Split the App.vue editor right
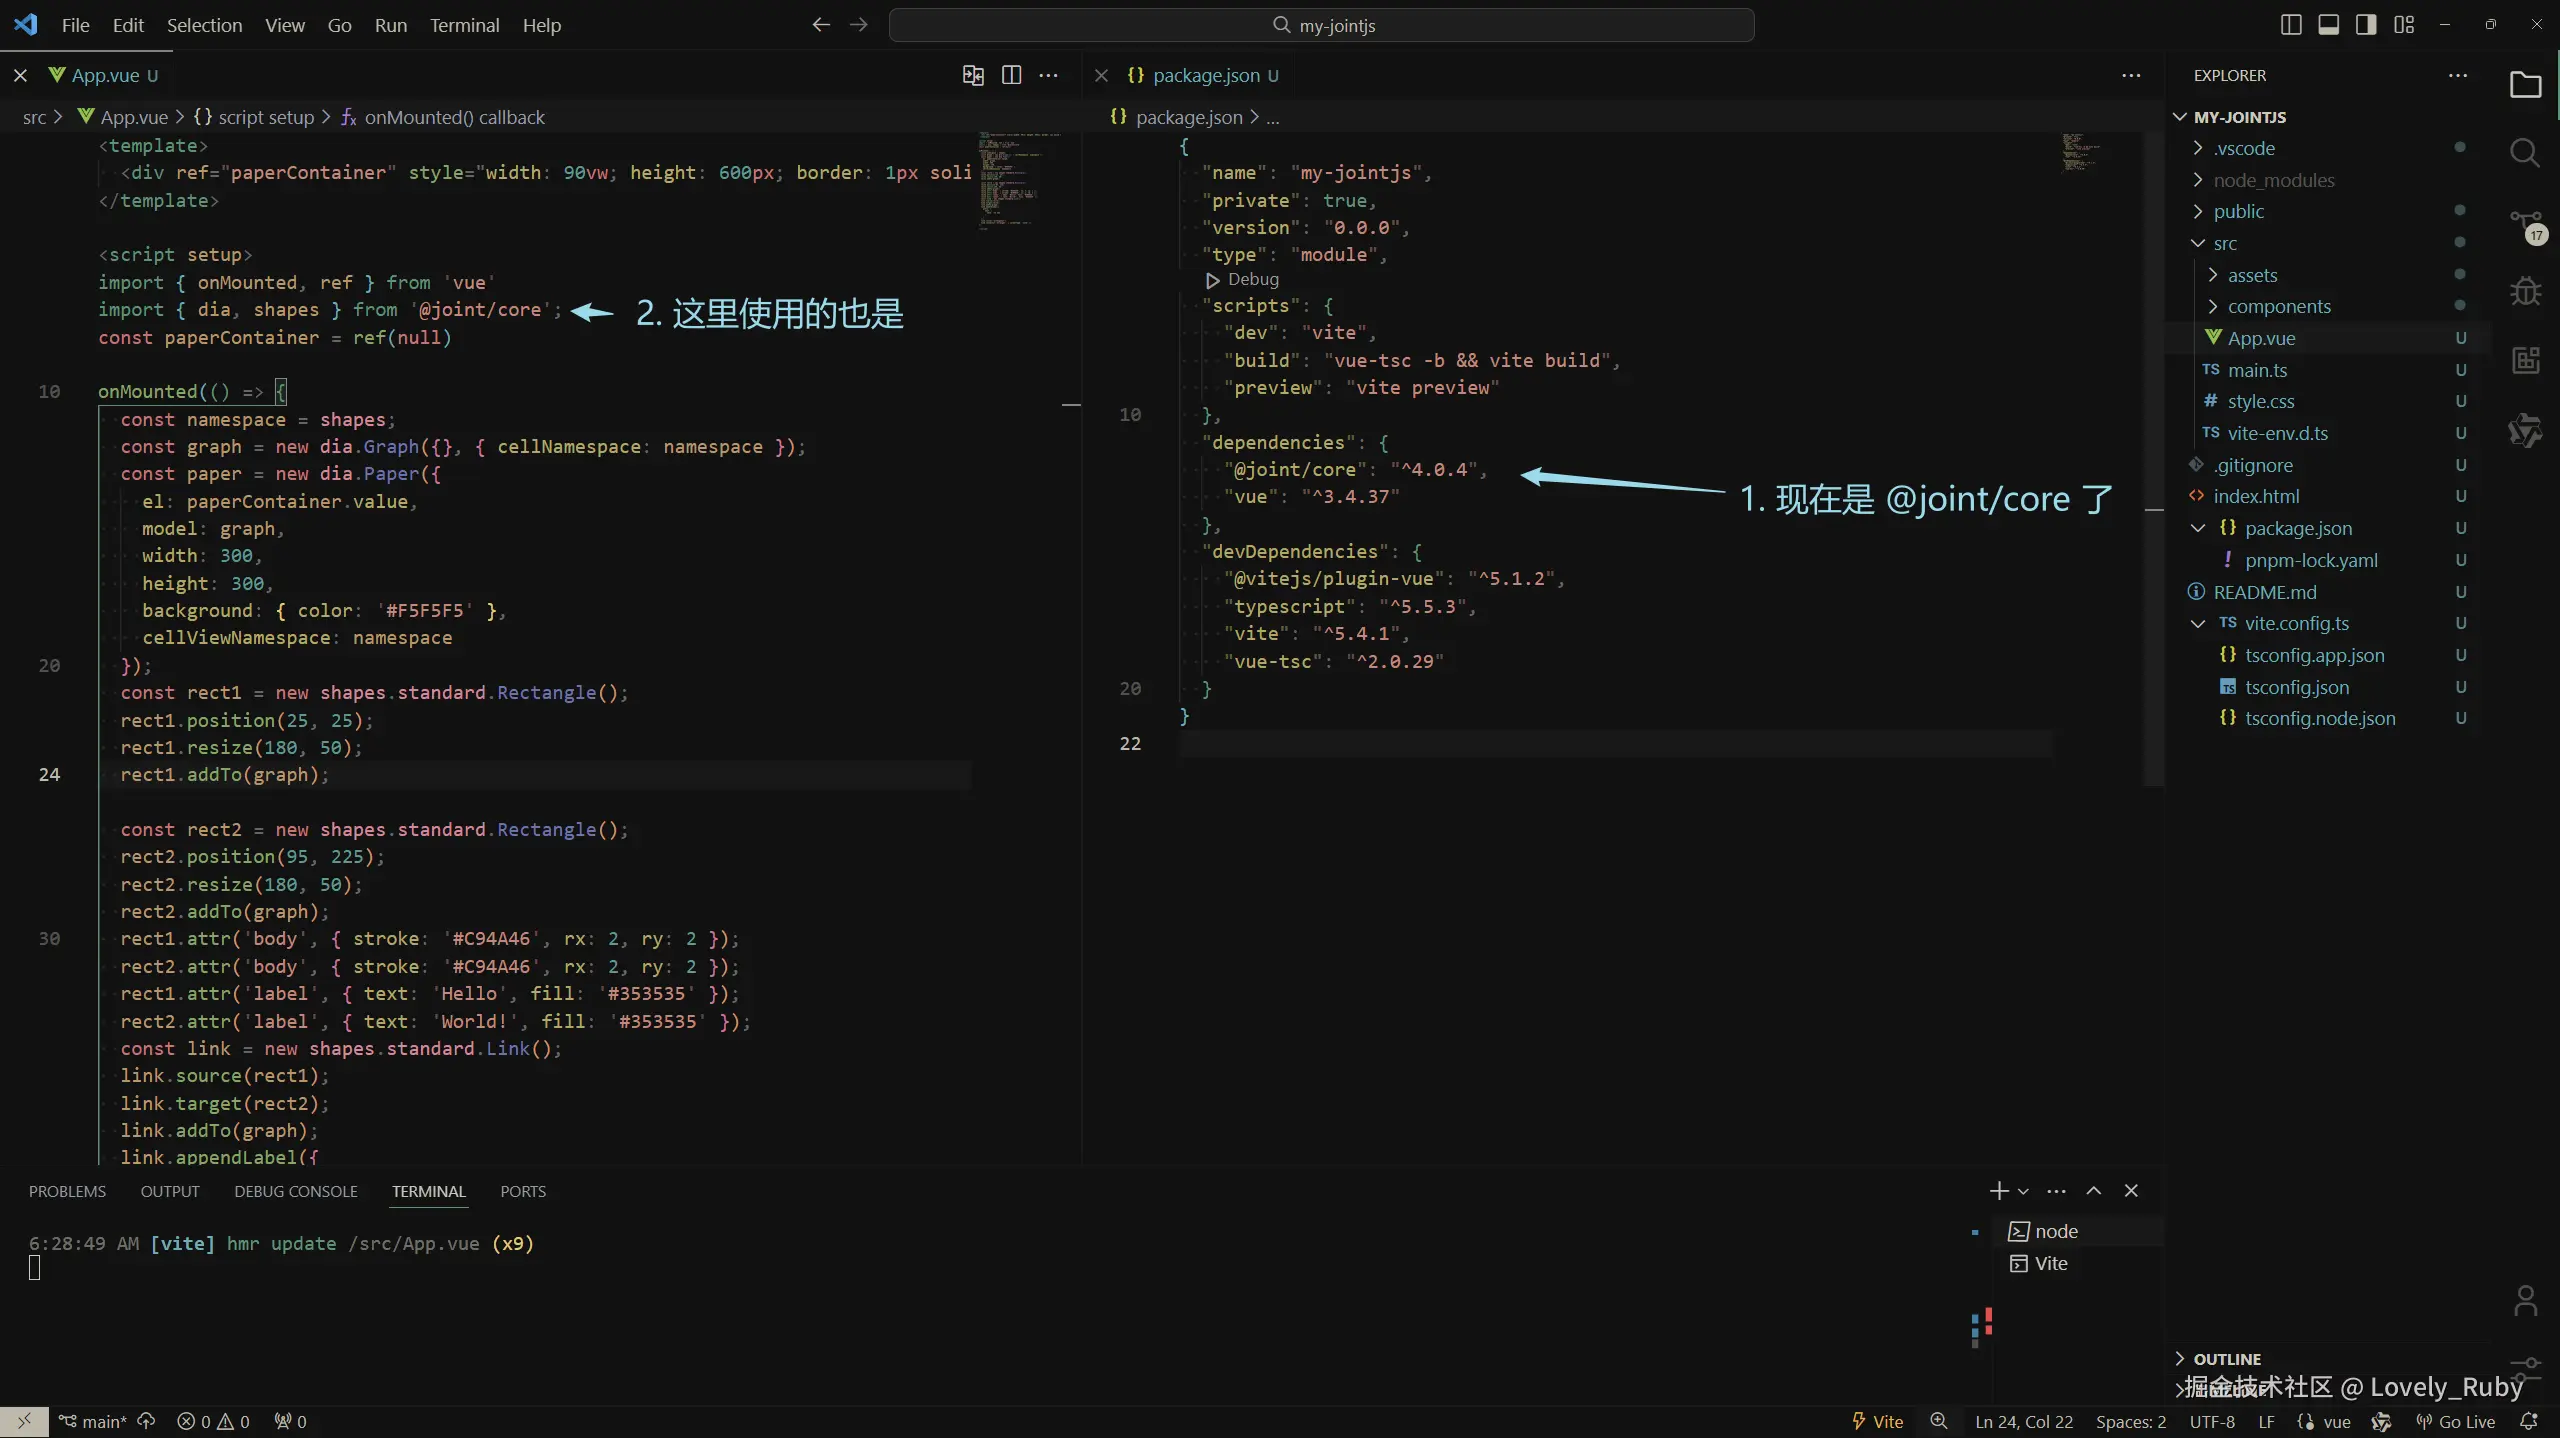The height and width of the screenshot is (1438, 2560). point(1011,75)
